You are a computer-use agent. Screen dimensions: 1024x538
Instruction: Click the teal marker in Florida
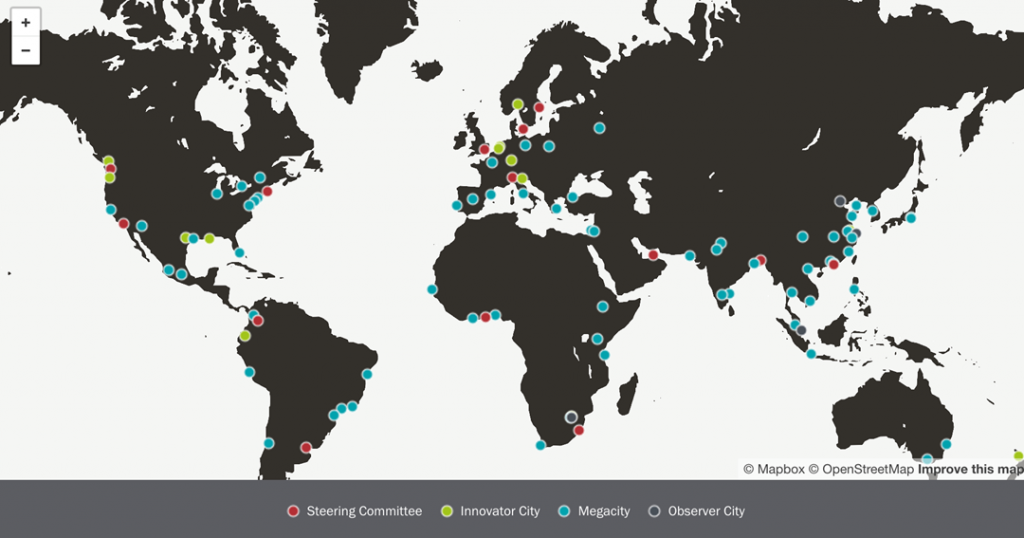pyautogui.click(x=240, y=253)
